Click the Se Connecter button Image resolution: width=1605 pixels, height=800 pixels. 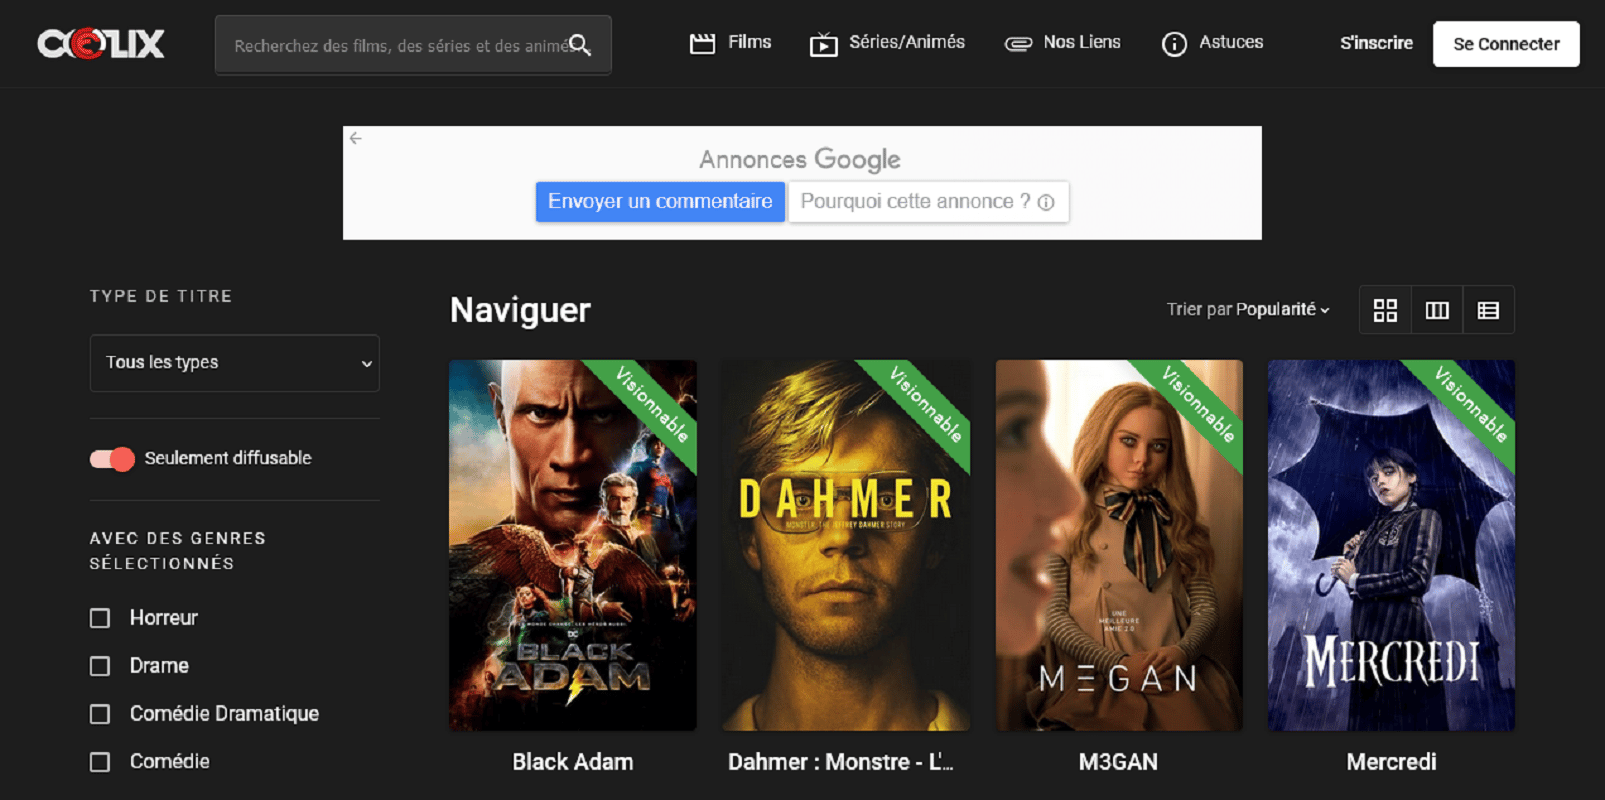coord(1506,44)
